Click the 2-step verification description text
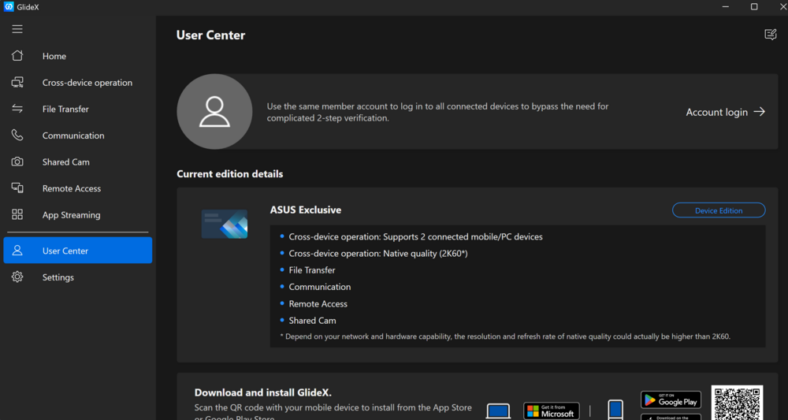Screen dimensions: 788x420 coord(437,113)
